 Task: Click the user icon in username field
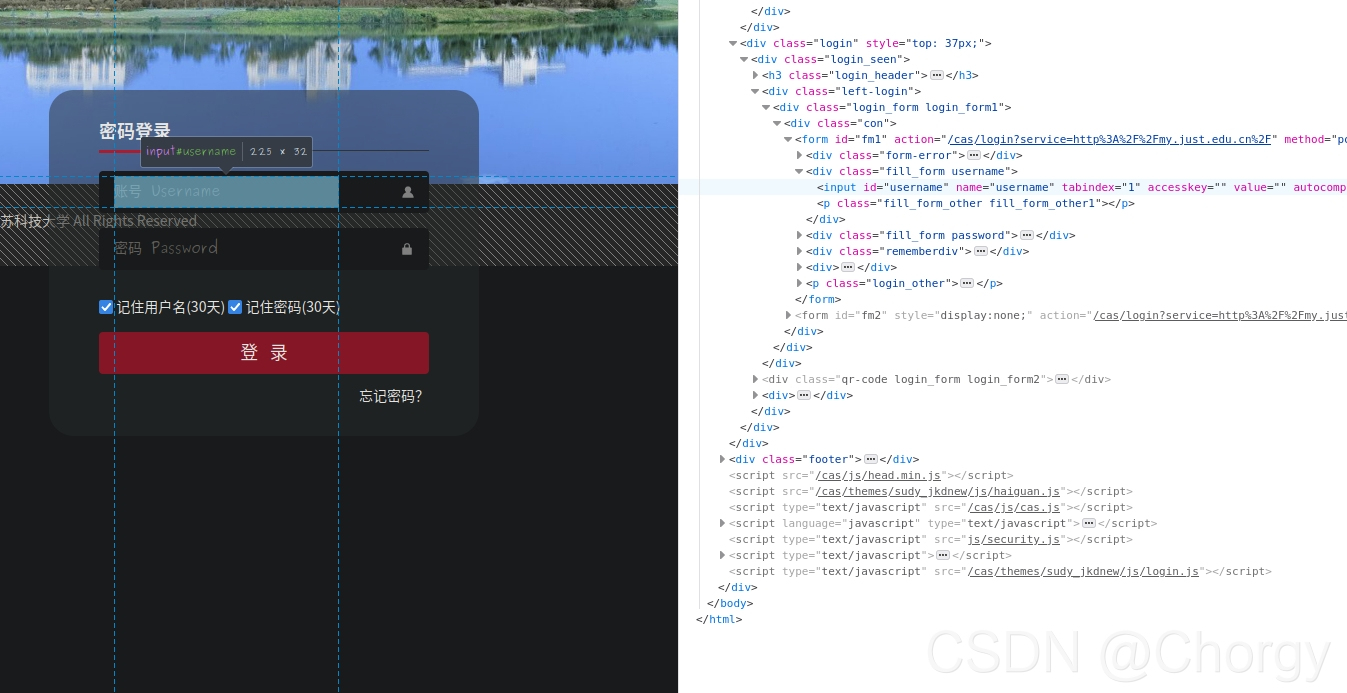pos(407,192)
